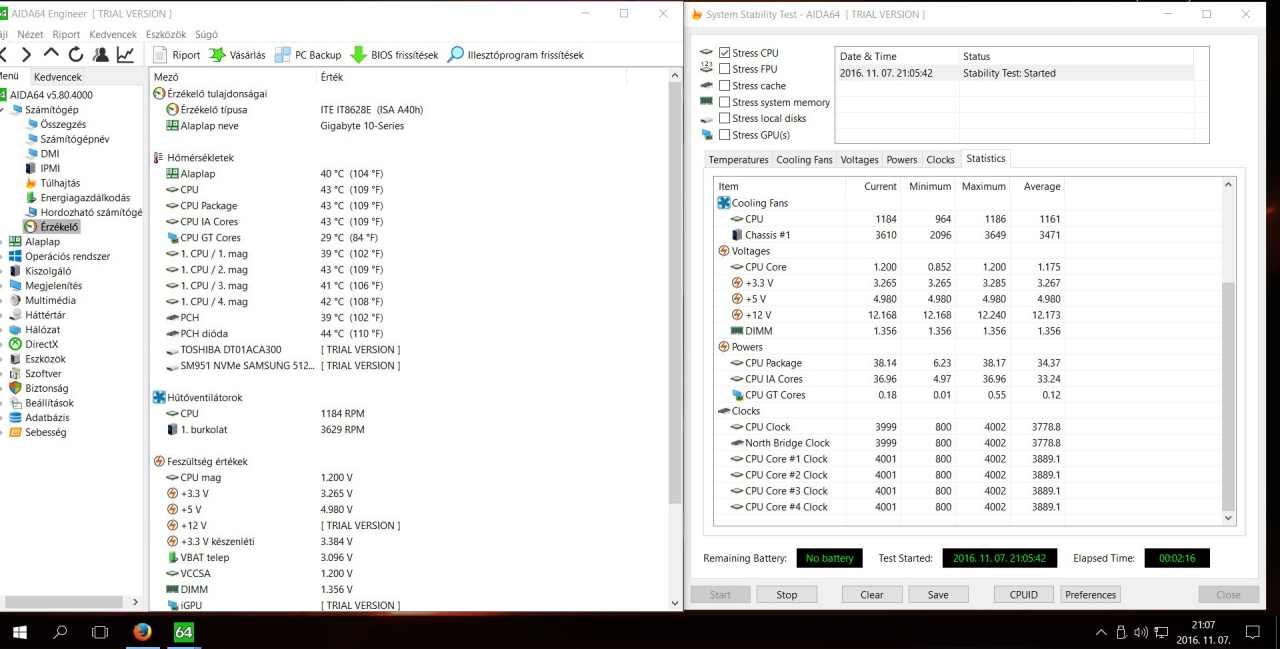Clear the stability test statistics
The height and width of the screenshot is (649, 1280).
coord(872,594)
